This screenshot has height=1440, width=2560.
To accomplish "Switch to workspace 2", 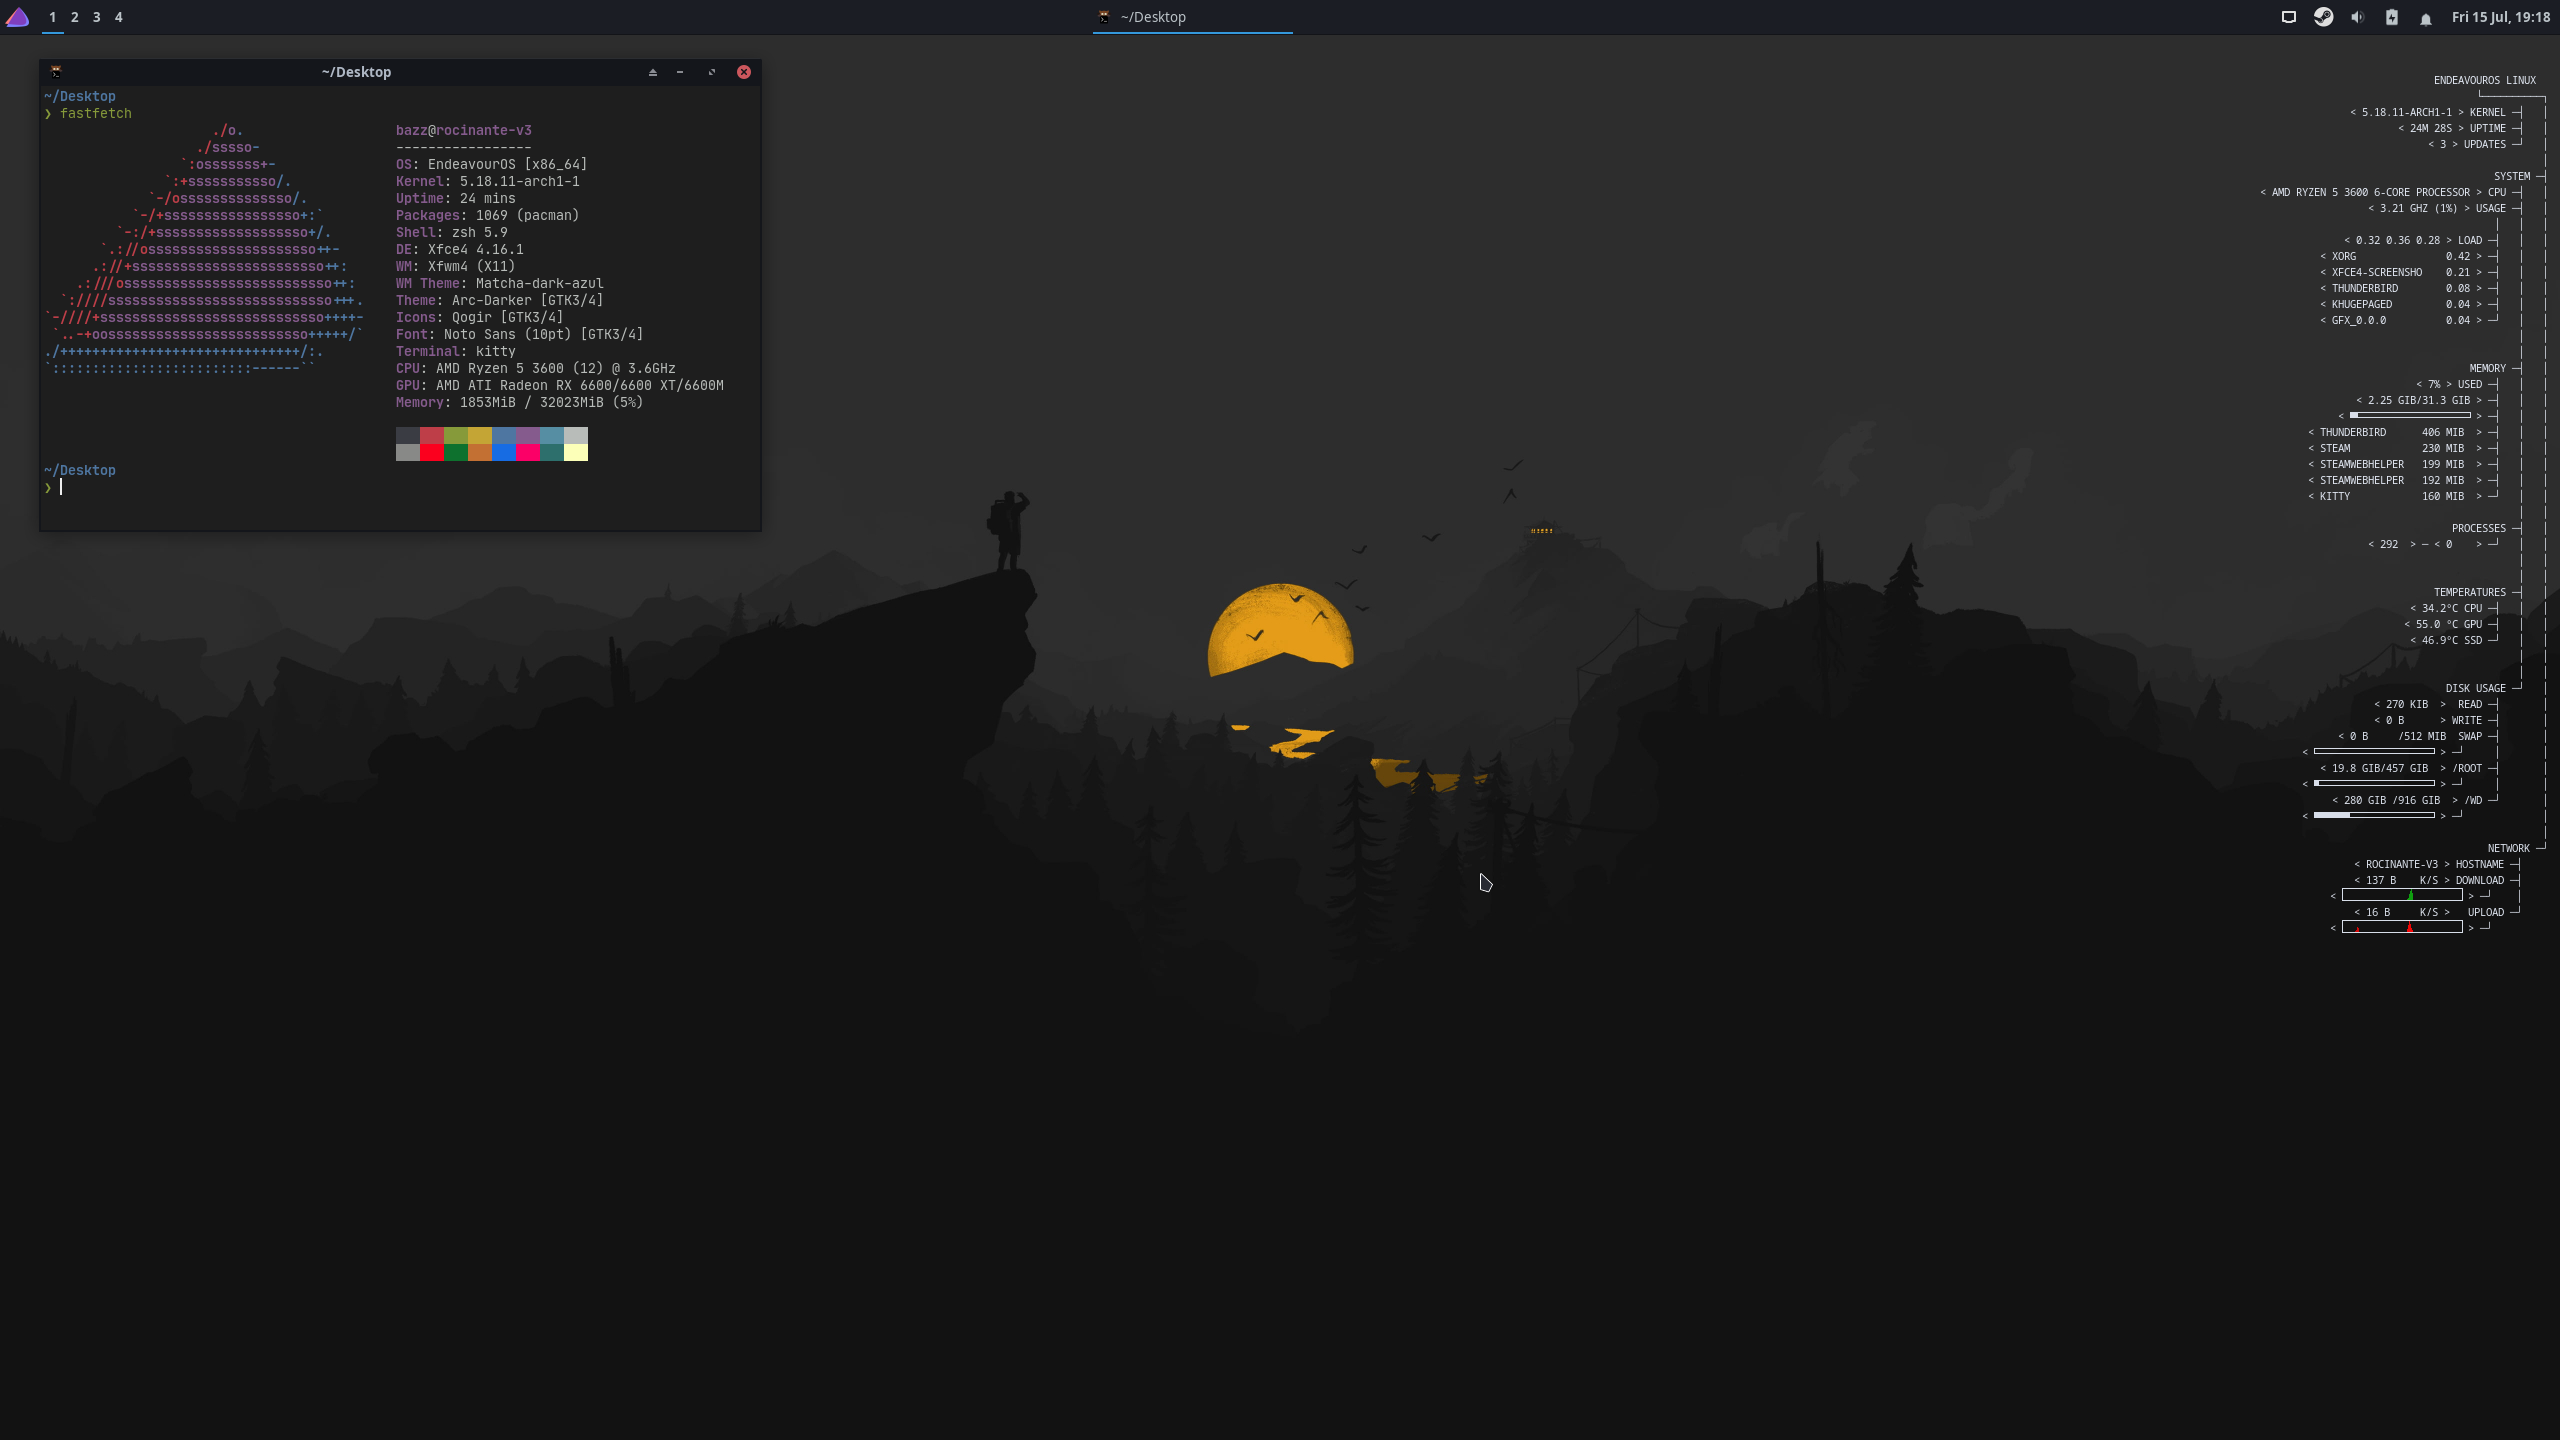I will [75, 17].
